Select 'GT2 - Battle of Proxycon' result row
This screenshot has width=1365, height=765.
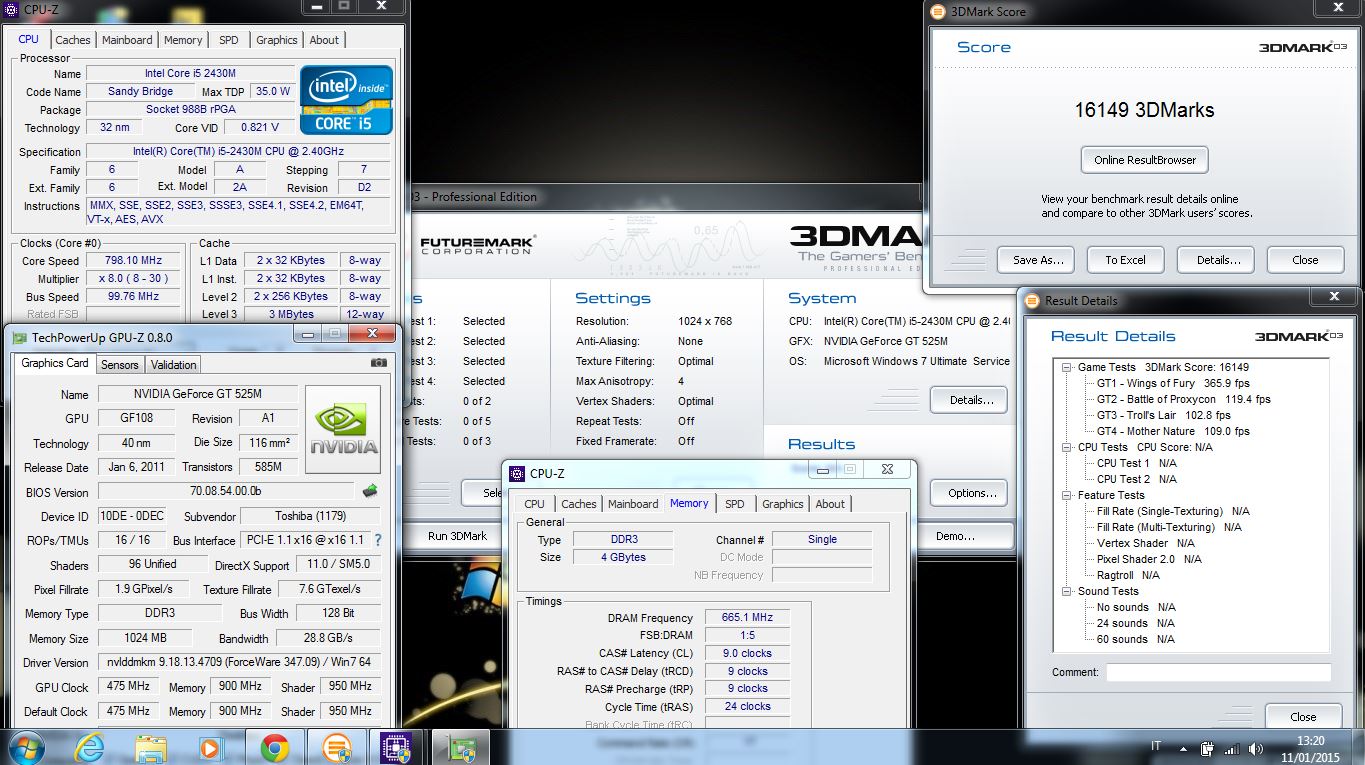tap(1183, 399)
